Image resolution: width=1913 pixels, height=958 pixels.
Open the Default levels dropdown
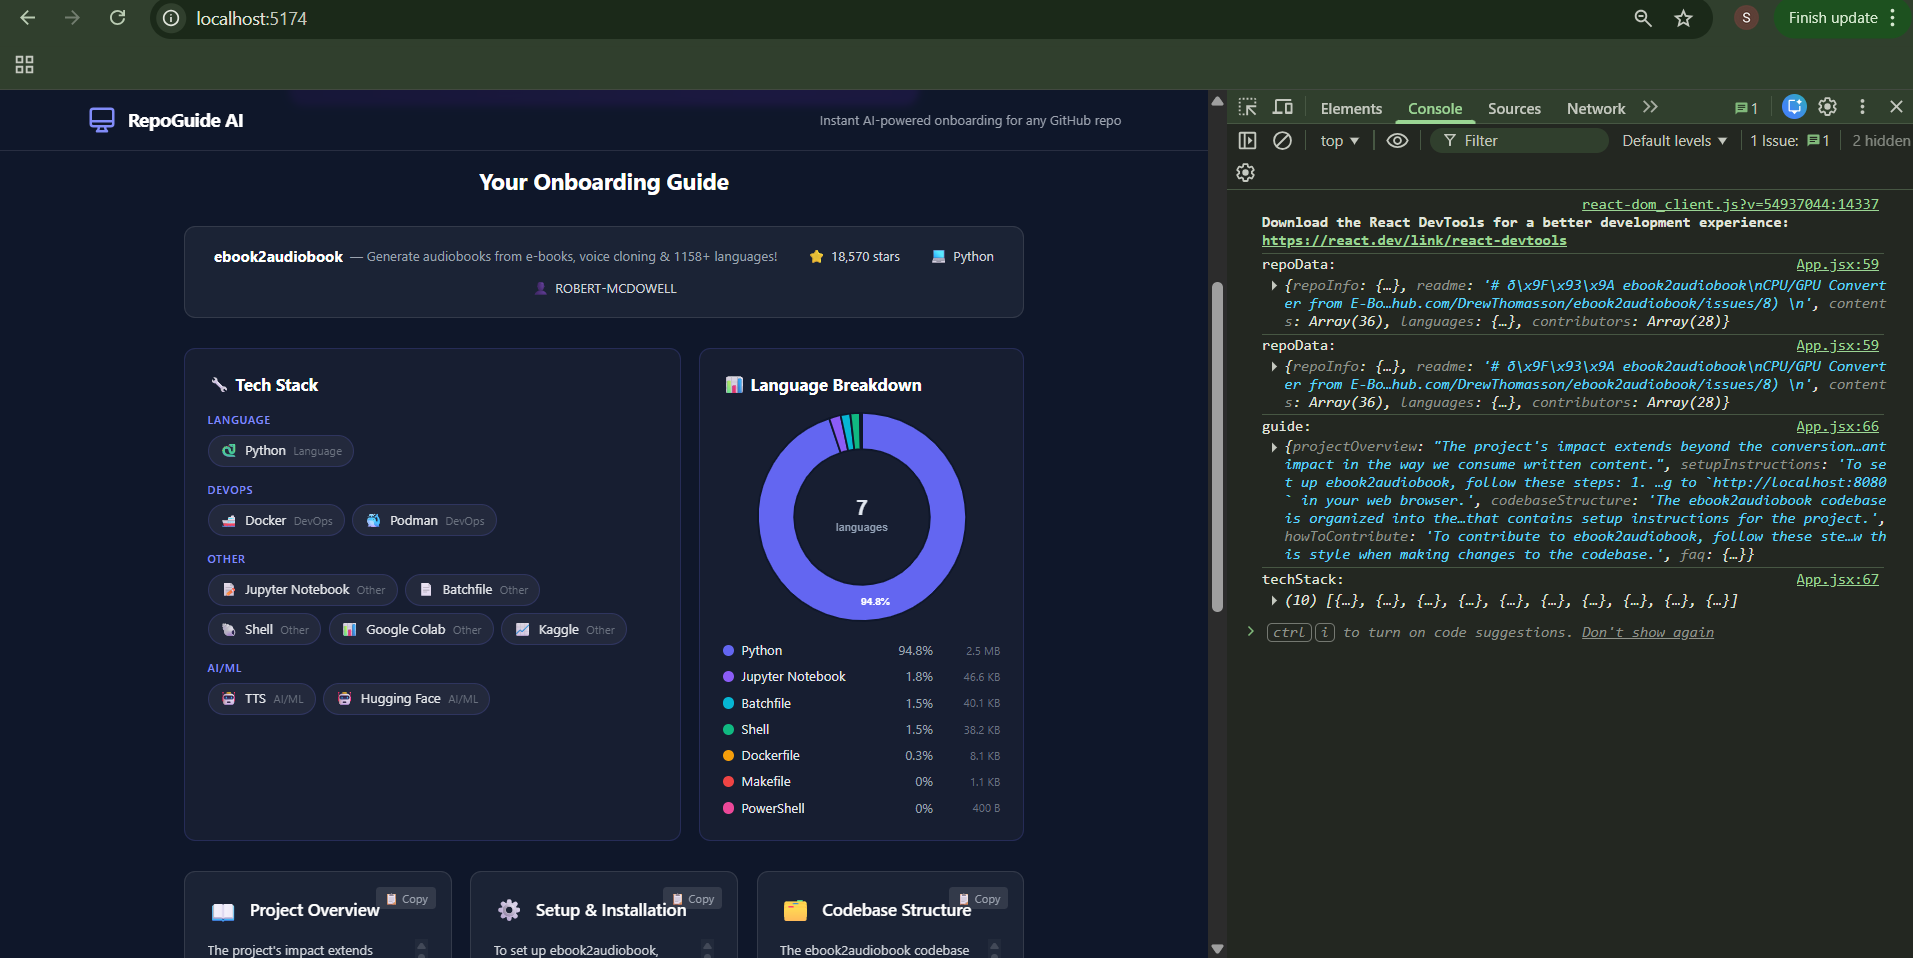[1674, 141]
